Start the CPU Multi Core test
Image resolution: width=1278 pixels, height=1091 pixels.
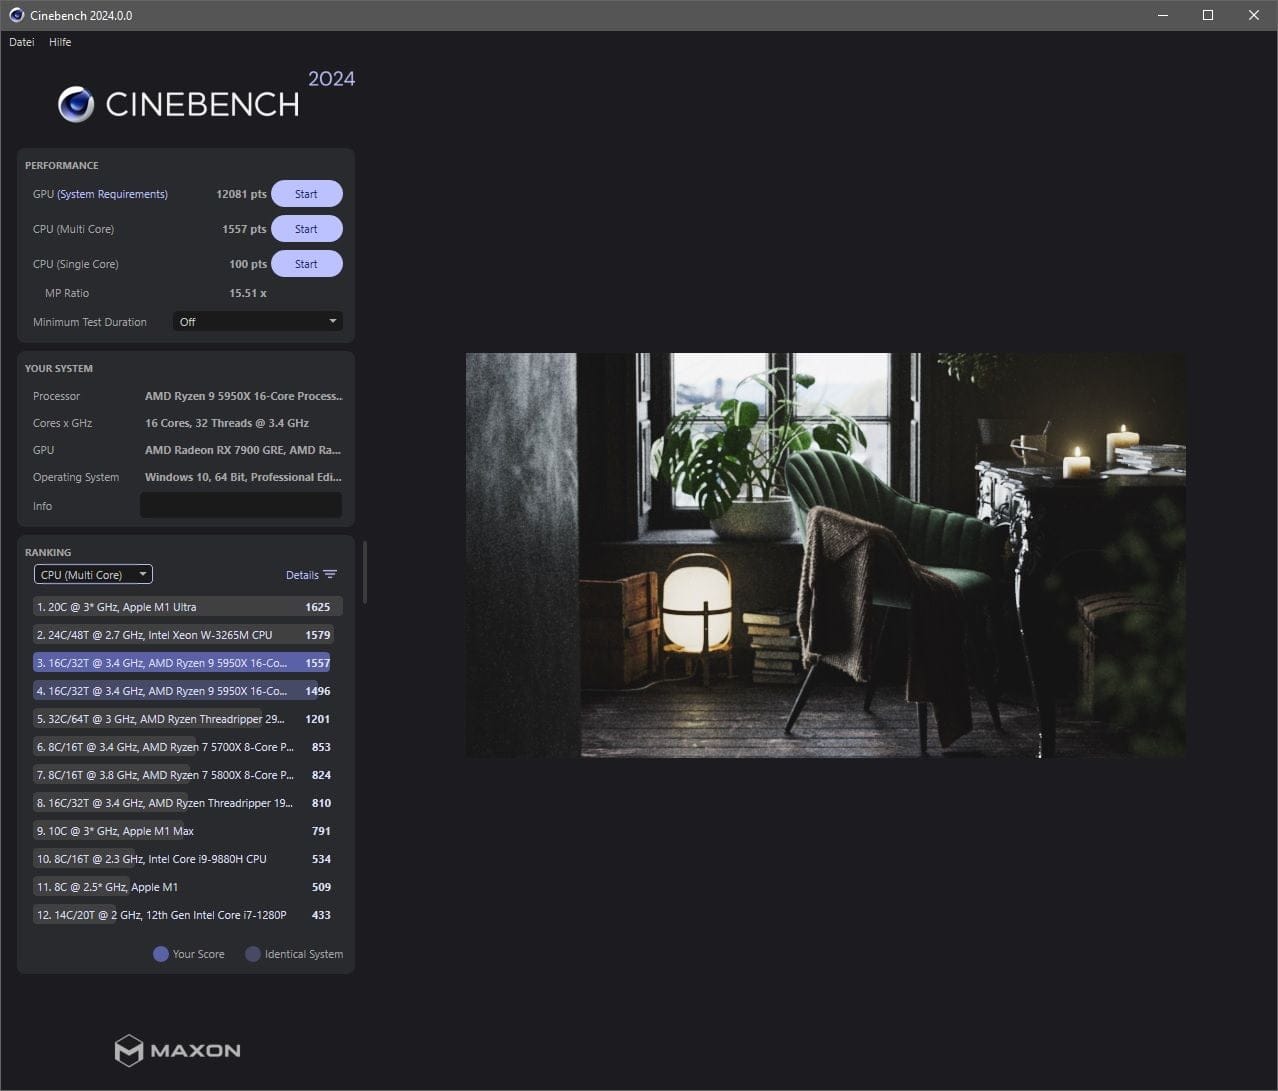(x=306, y=229)
